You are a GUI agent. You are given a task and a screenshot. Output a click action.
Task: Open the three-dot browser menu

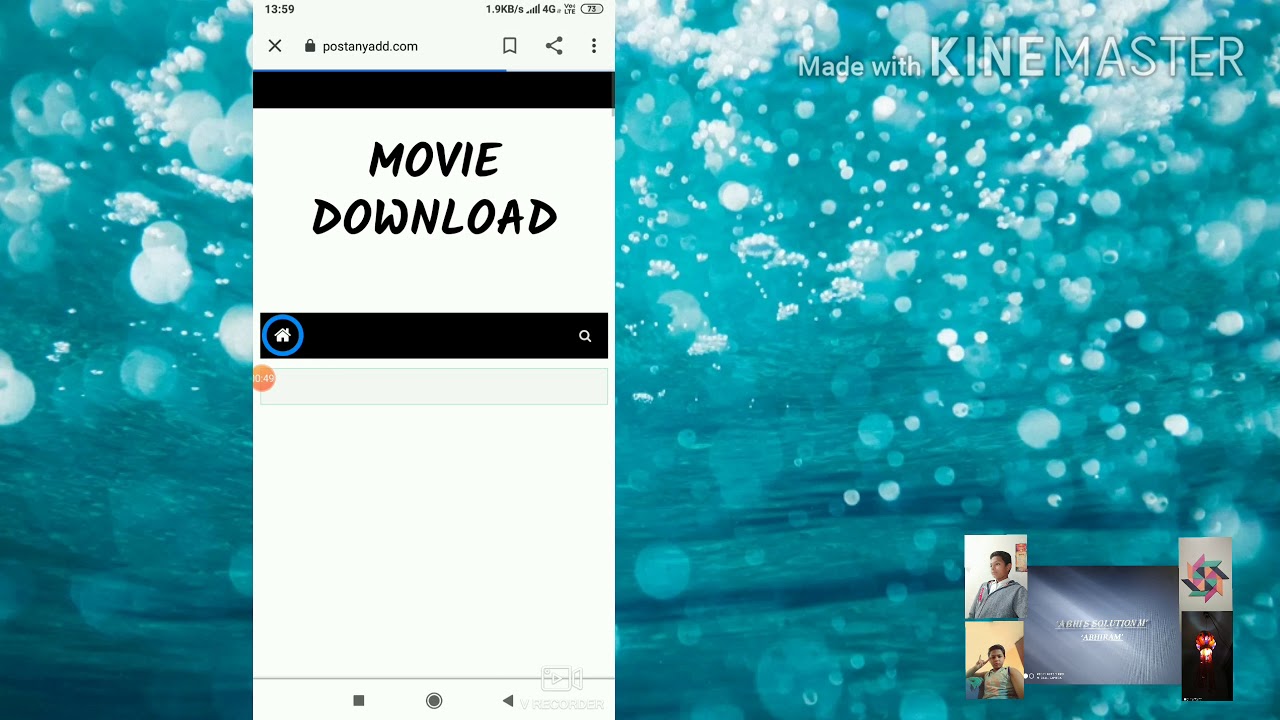(x=594, y=46)
